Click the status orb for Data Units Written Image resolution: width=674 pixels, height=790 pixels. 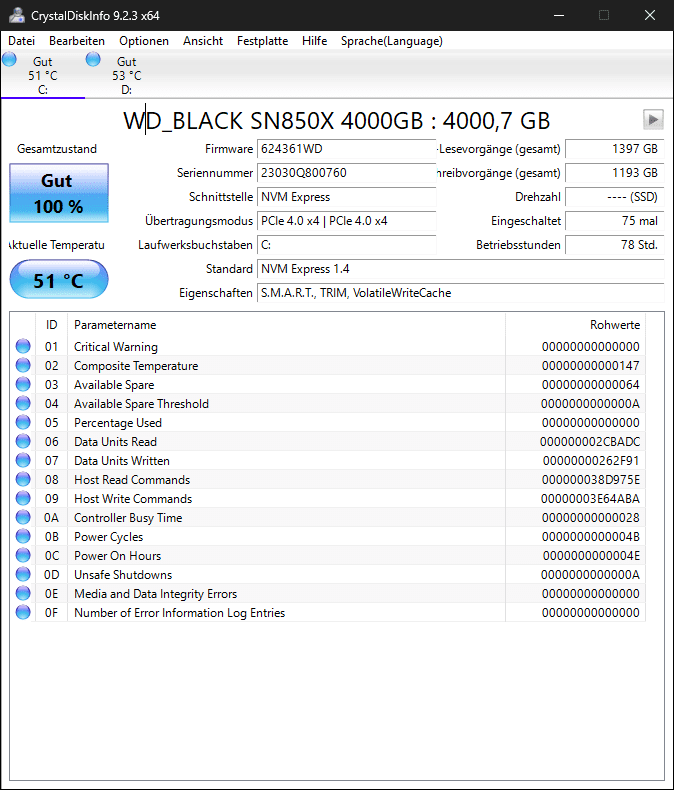(x=23, y=460)
